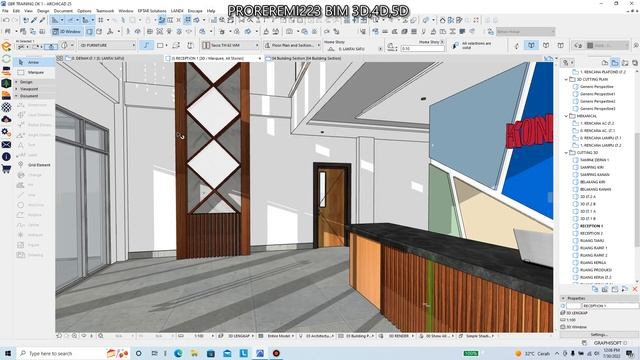Open Generic Perspective1 in Navigator

click(x=597, y=94)
